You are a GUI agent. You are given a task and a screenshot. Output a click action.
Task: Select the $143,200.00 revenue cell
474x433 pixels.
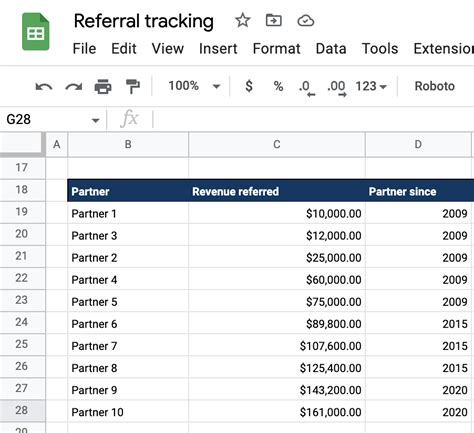[277, 390]
